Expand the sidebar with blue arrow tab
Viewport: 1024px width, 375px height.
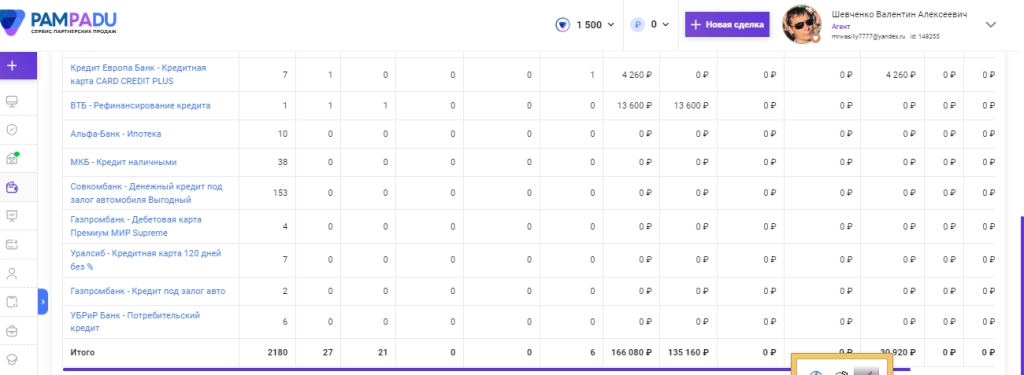[x=42, y=302]
